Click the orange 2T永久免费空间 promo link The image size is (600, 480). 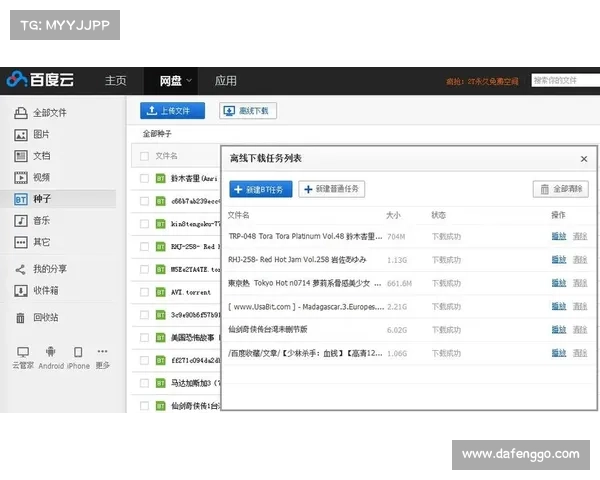(482, 82)
